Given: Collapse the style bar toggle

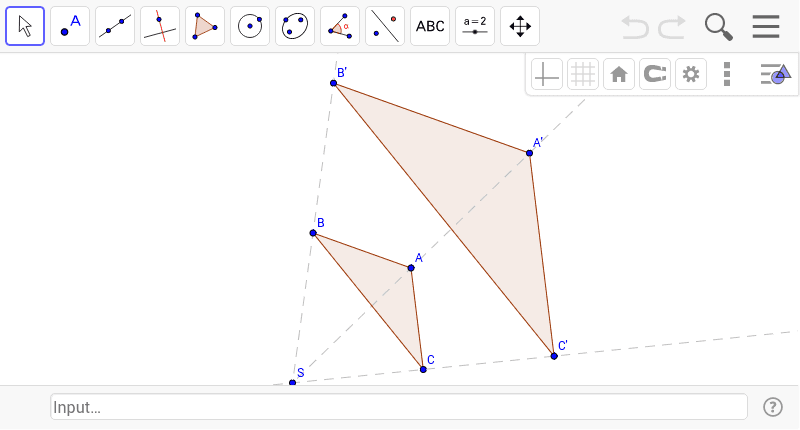Looking at the screenshot, I should (x=775, y=74).
